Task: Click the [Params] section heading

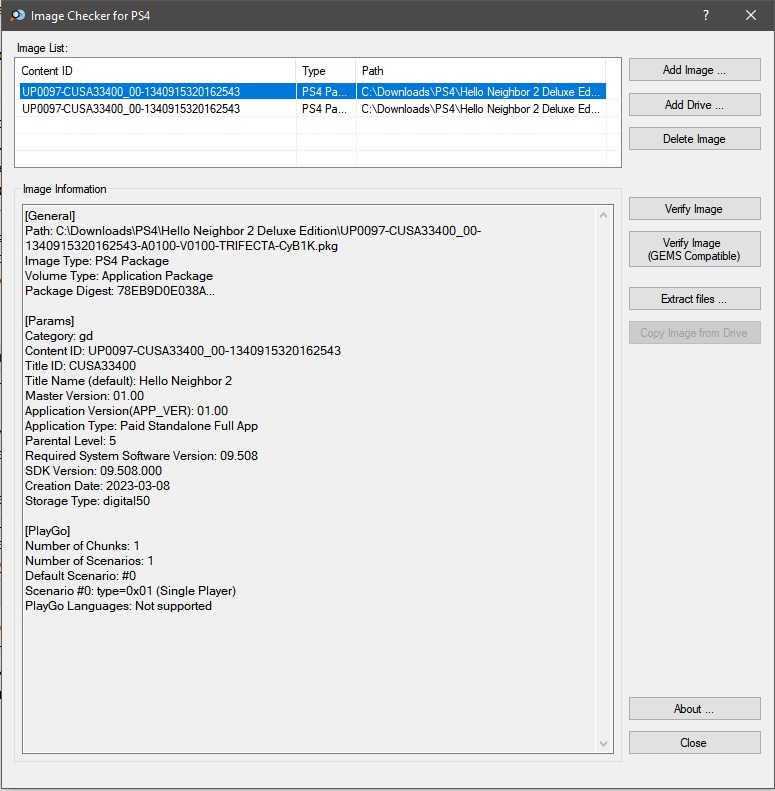Action: pyautogui.click(x=49, y=321)
